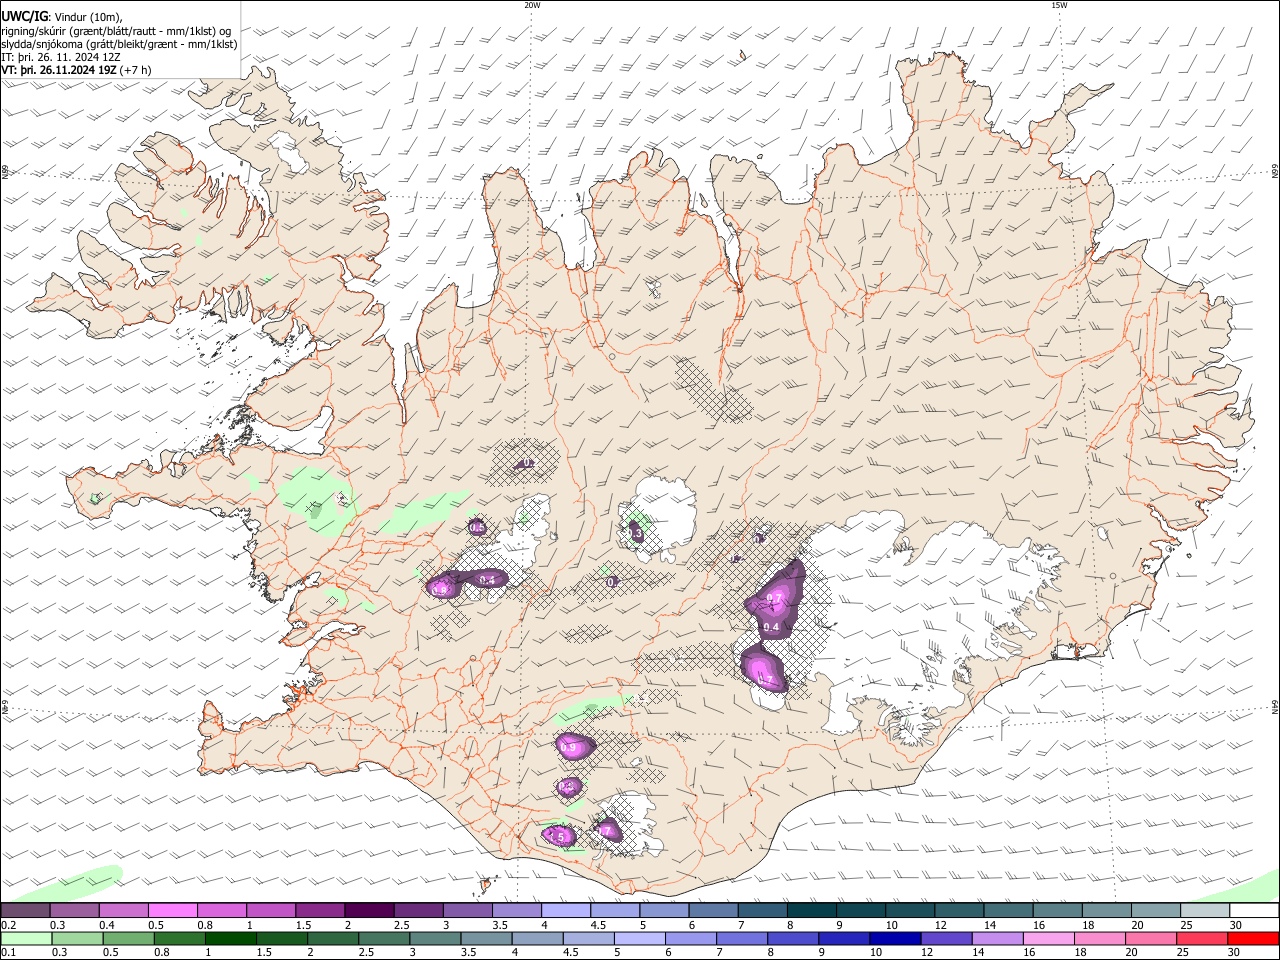This screenshot has width=1280, height=960.
Task: Click upper legend swatch between 8 and 9
Action: [x=812, y=911]
